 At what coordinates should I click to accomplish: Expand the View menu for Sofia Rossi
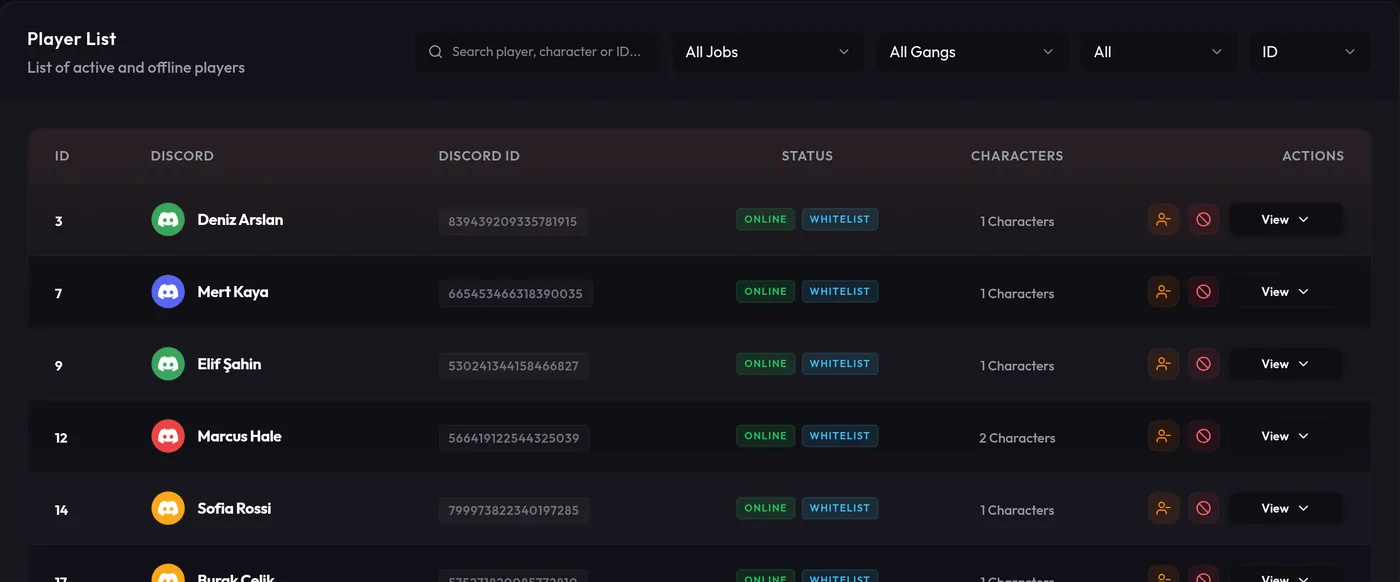coord(1285,508)
